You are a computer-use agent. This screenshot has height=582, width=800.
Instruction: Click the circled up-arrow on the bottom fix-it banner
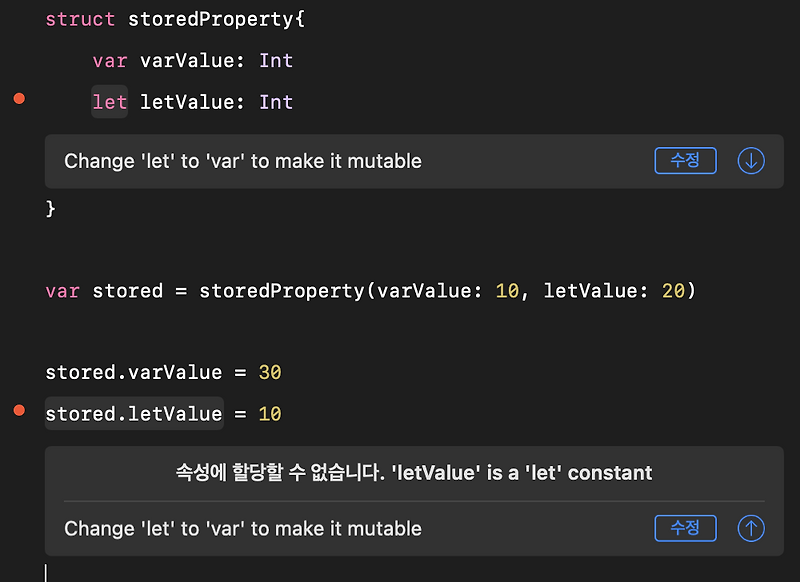(x=751, y=528)
